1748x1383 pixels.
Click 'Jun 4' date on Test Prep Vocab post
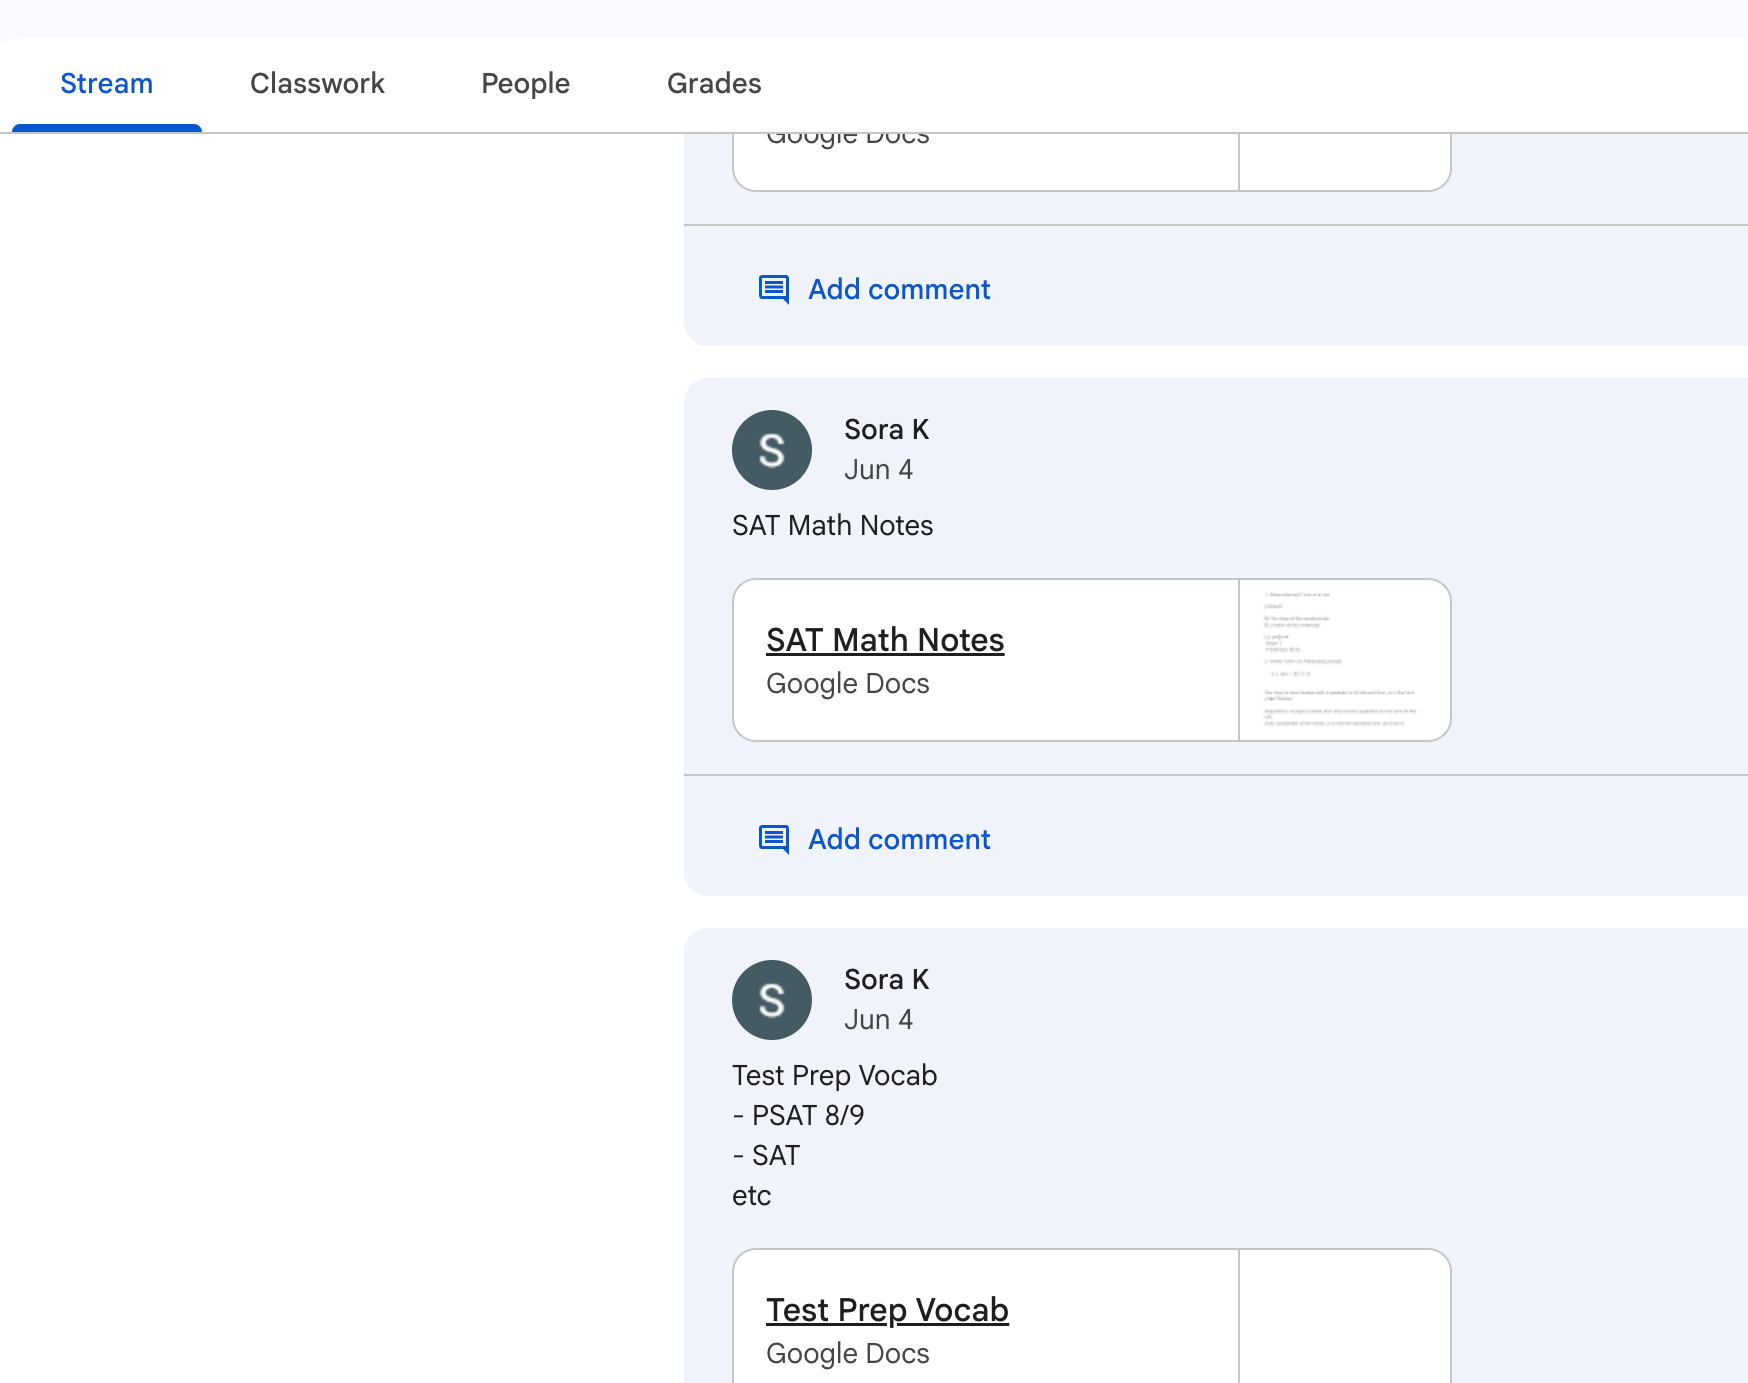878,1020
